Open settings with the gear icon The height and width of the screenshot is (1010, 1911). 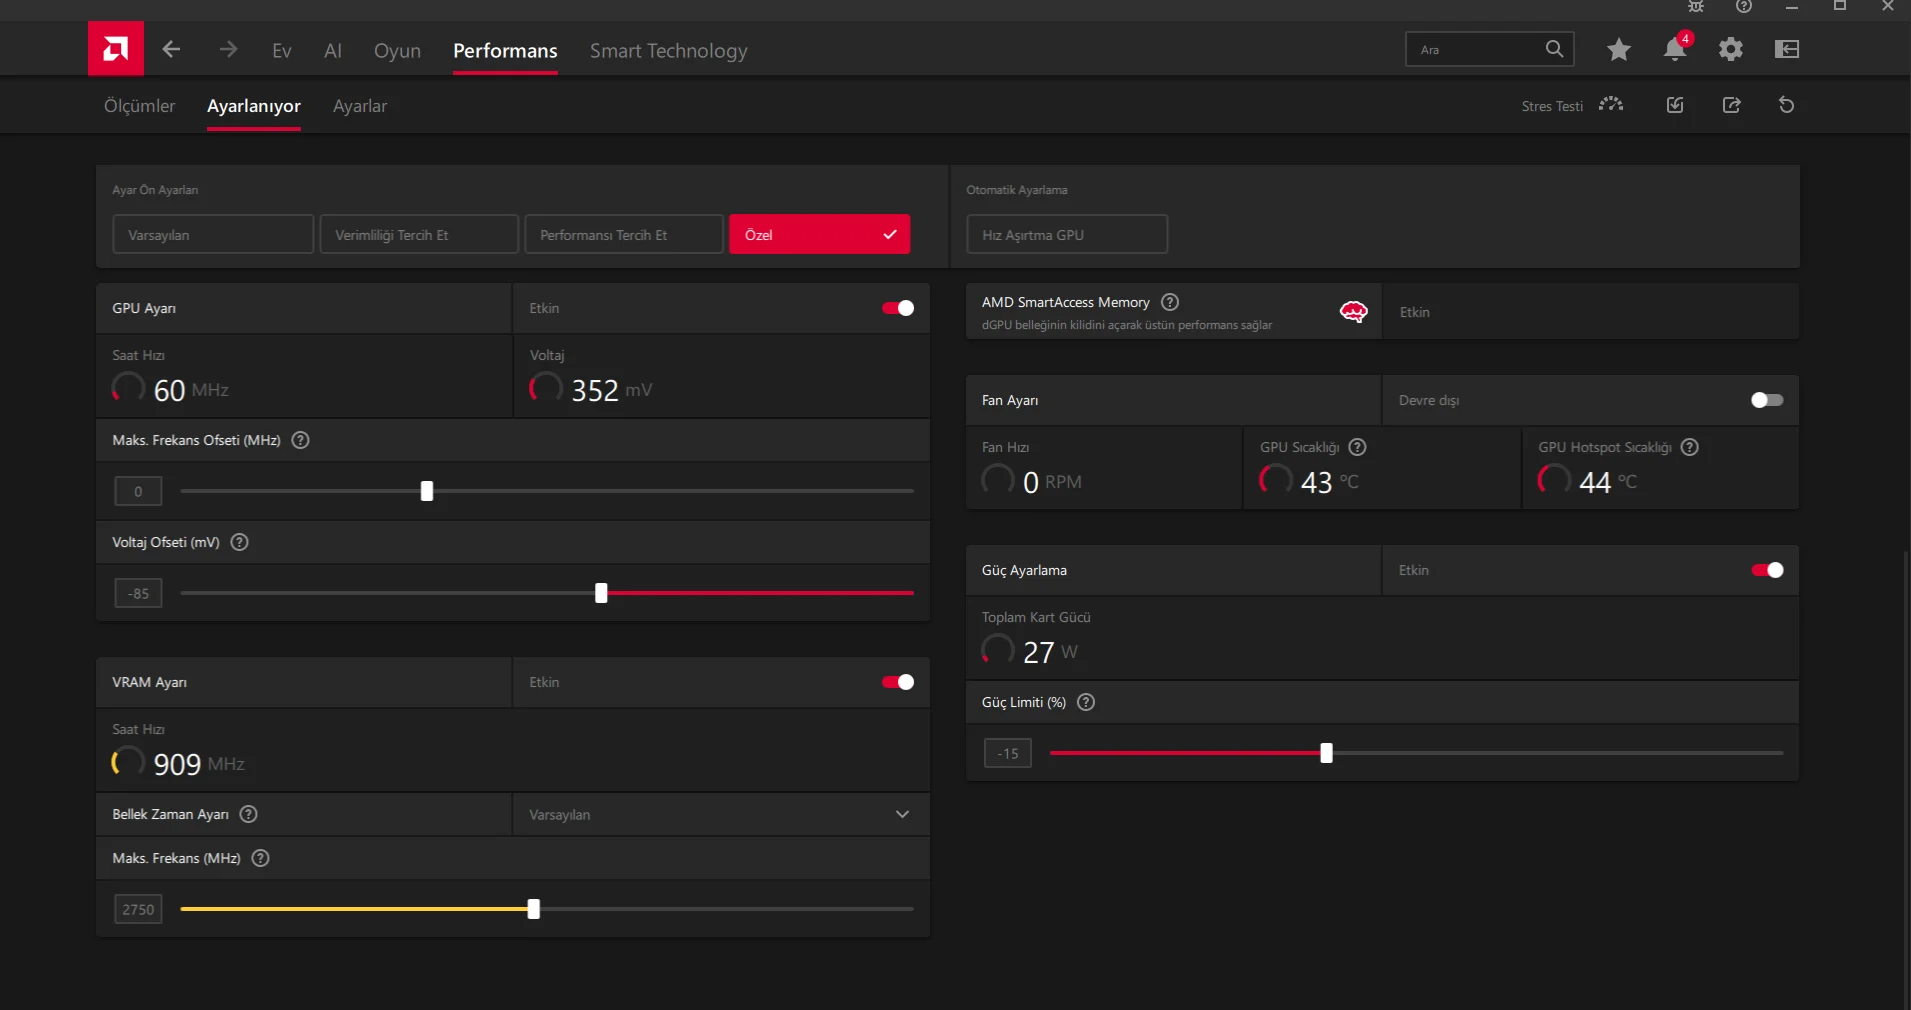point(1731,49)
